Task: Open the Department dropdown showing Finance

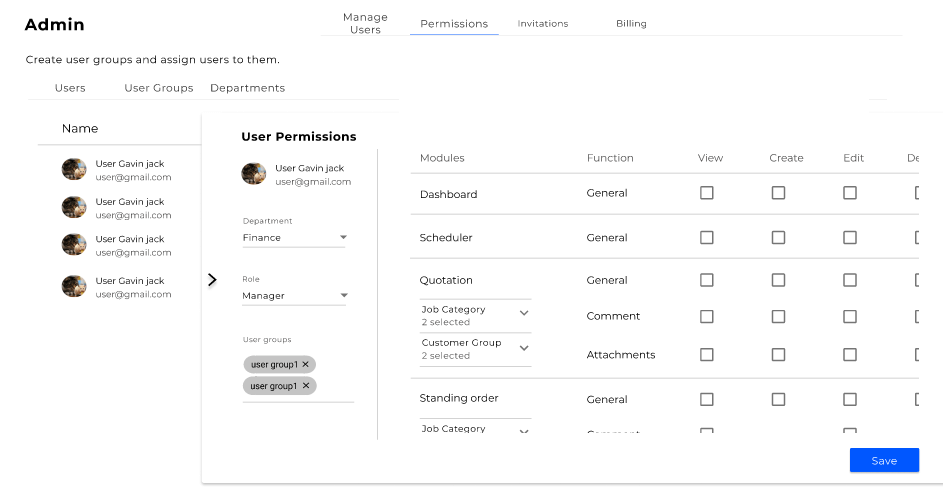Action: pyautogui.click(x=294, y=238)
